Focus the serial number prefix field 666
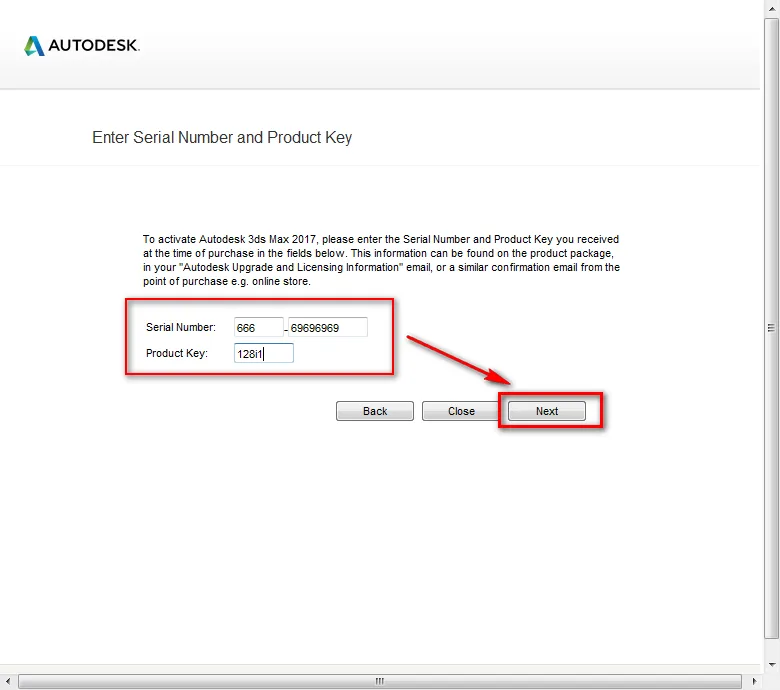 (258, 327)
